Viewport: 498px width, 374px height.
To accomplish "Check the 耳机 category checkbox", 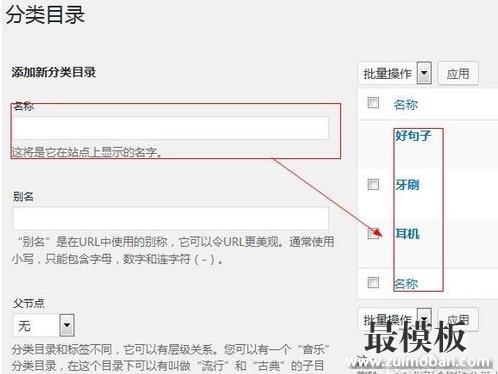I will pyautogui.click(x=373, y=233).
